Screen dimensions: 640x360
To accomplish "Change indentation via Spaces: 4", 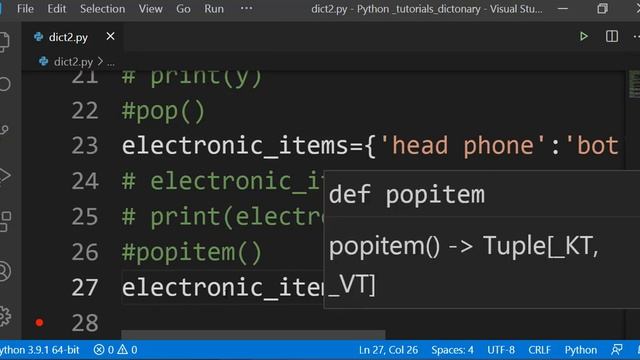I will [x=452, y=350].
